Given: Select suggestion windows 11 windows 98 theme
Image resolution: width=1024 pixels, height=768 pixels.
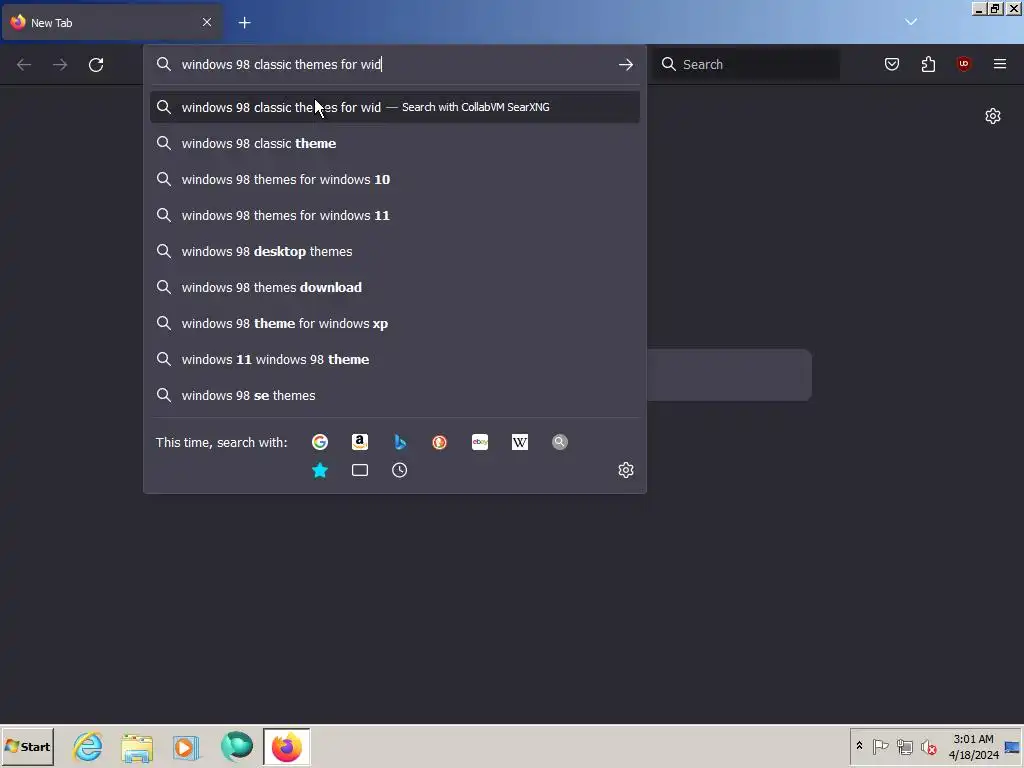Looking at the screenshot, I should [395, 359].
